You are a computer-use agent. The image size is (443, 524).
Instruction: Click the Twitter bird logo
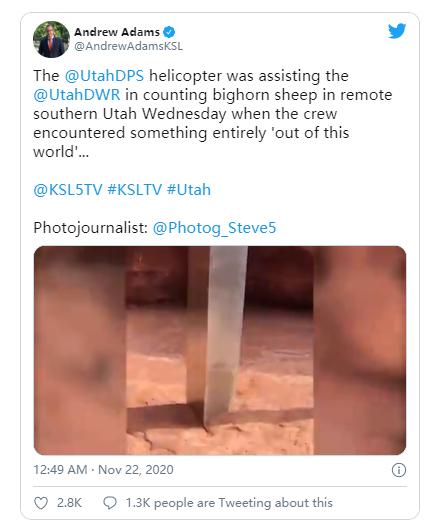pyautogui.click(x=397, y=31)
